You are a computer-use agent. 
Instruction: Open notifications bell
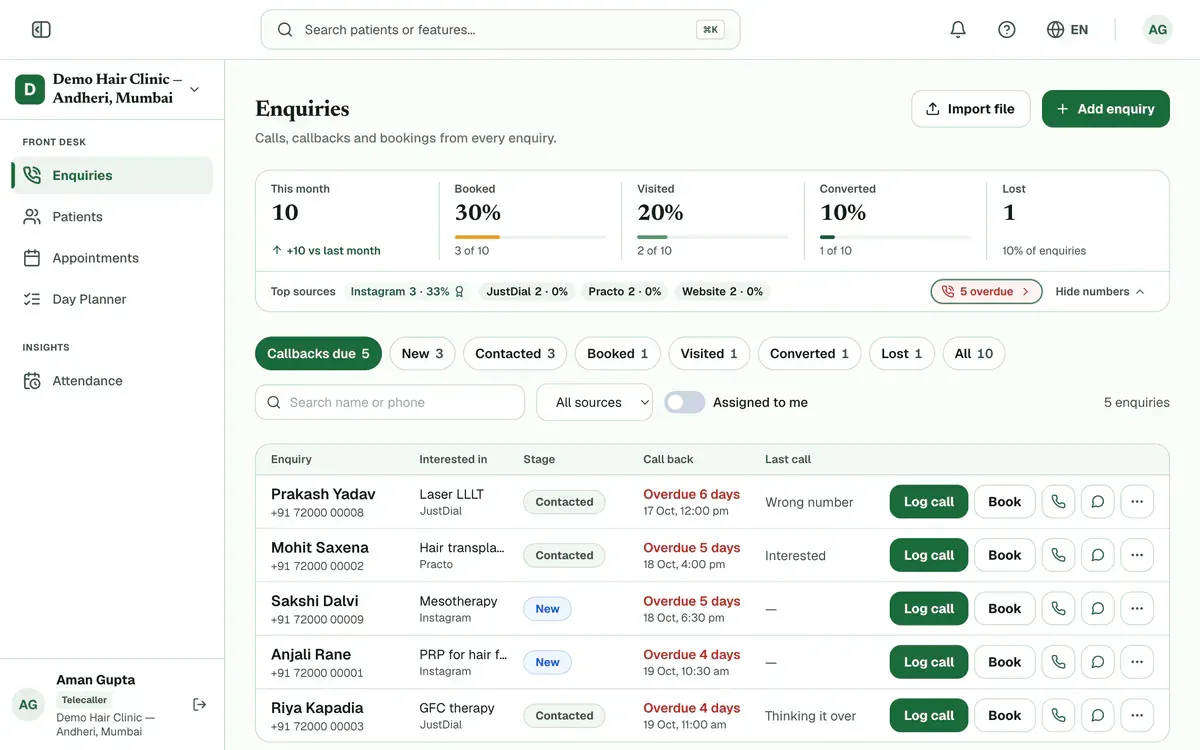(x=958, y=30)
